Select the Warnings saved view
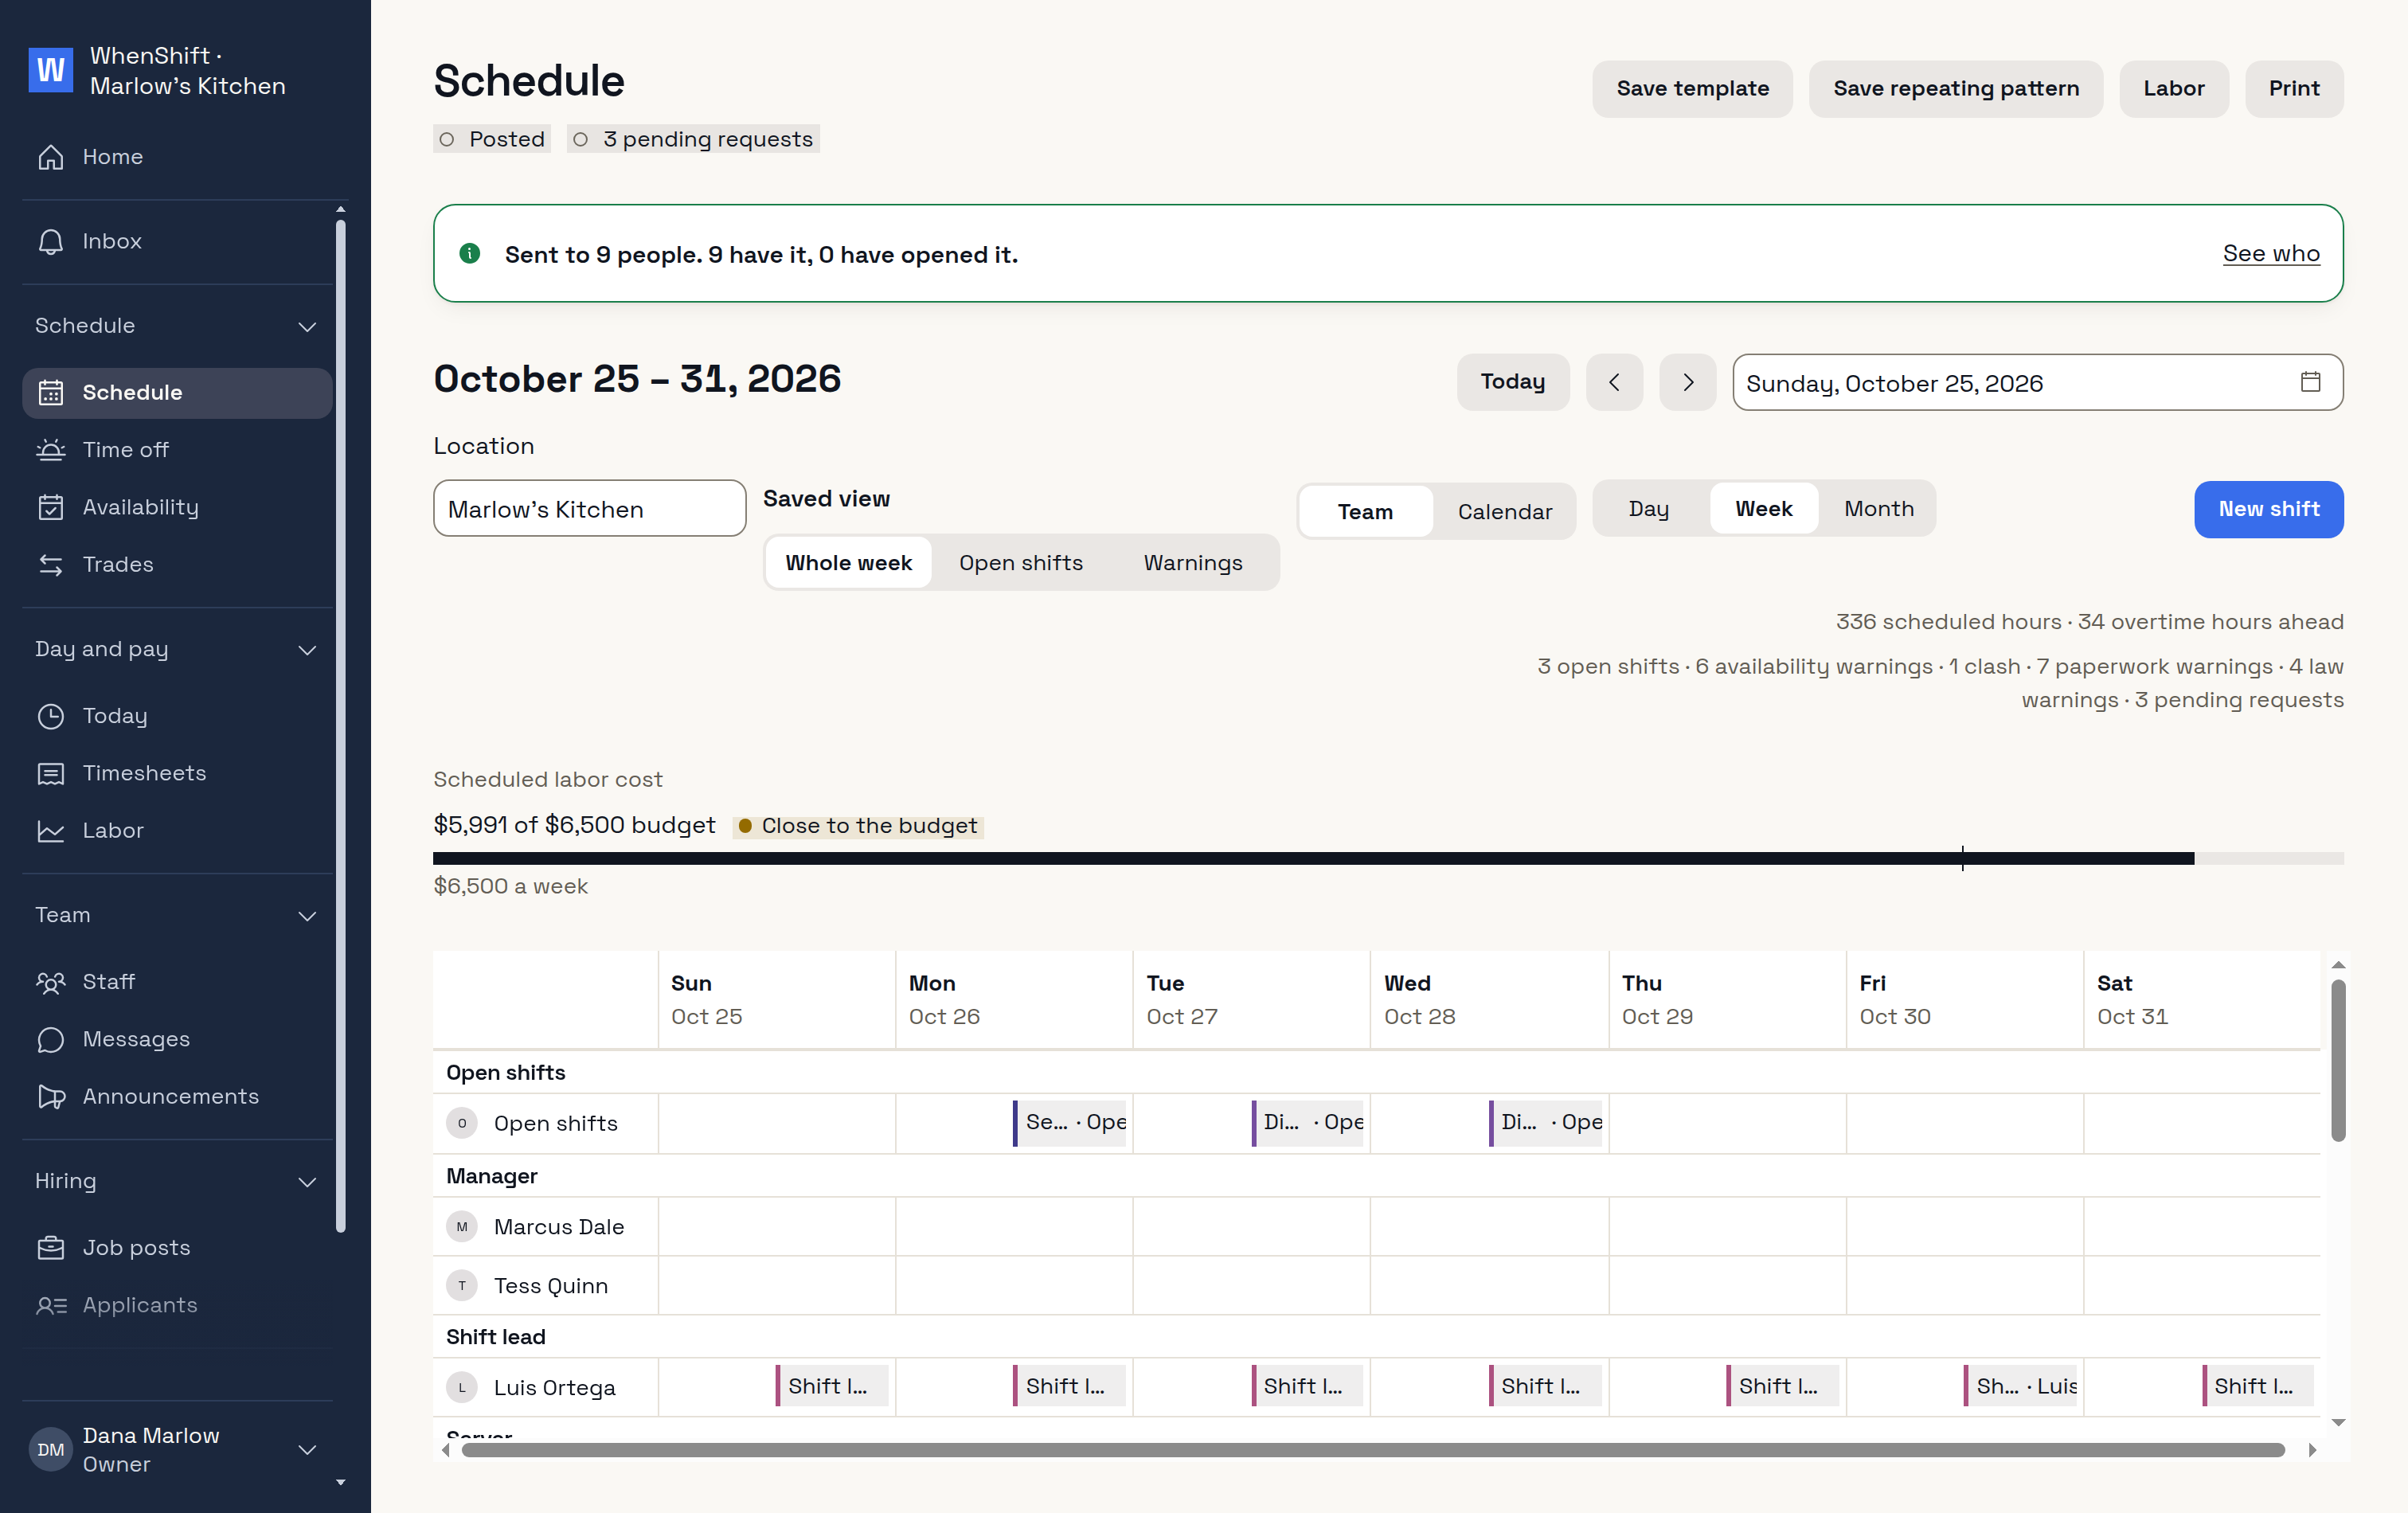 tap(1193, 563)
